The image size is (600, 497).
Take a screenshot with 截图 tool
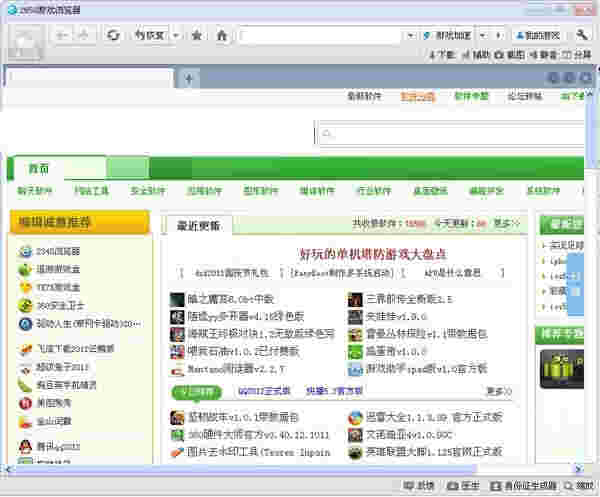pyautogui.click(x=510, y=55)
